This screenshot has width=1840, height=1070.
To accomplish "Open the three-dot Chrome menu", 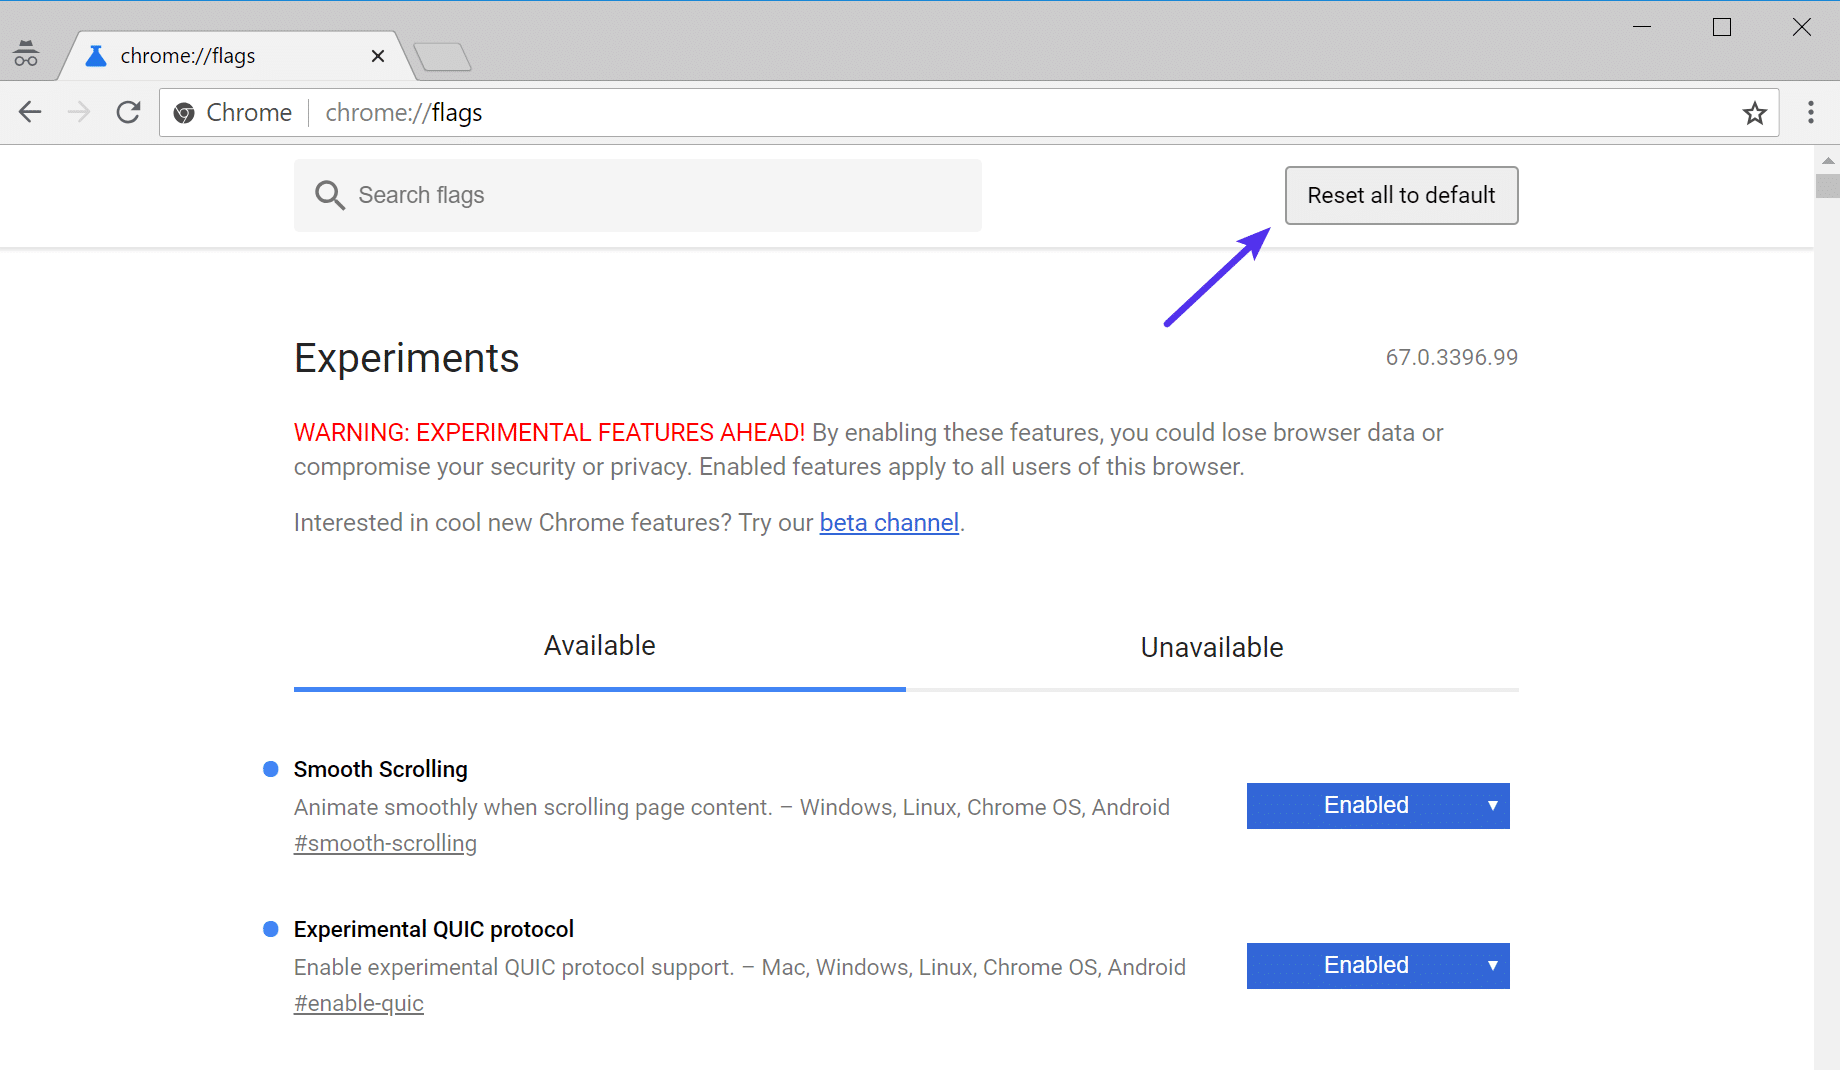I will tap(1811, 112).
